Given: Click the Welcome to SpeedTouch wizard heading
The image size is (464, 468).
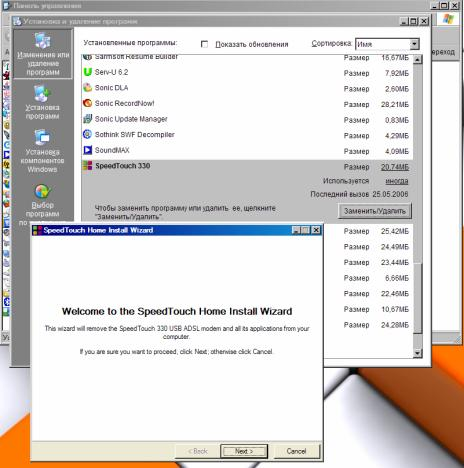Looking at the screenshot, I should [x=177, y=311].
